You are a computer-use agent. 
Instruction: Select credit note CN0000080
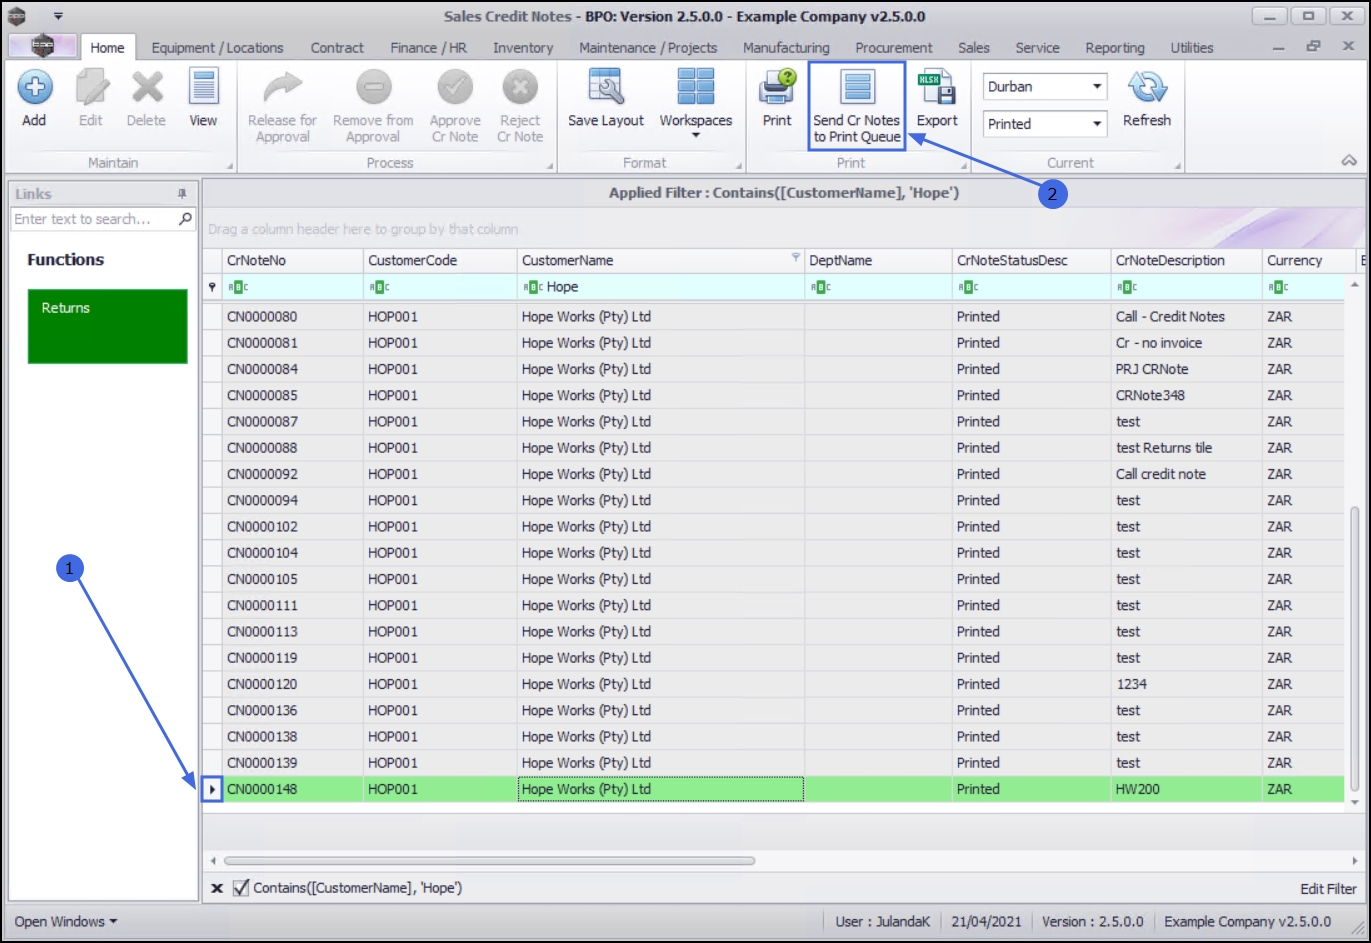[262, 317]
